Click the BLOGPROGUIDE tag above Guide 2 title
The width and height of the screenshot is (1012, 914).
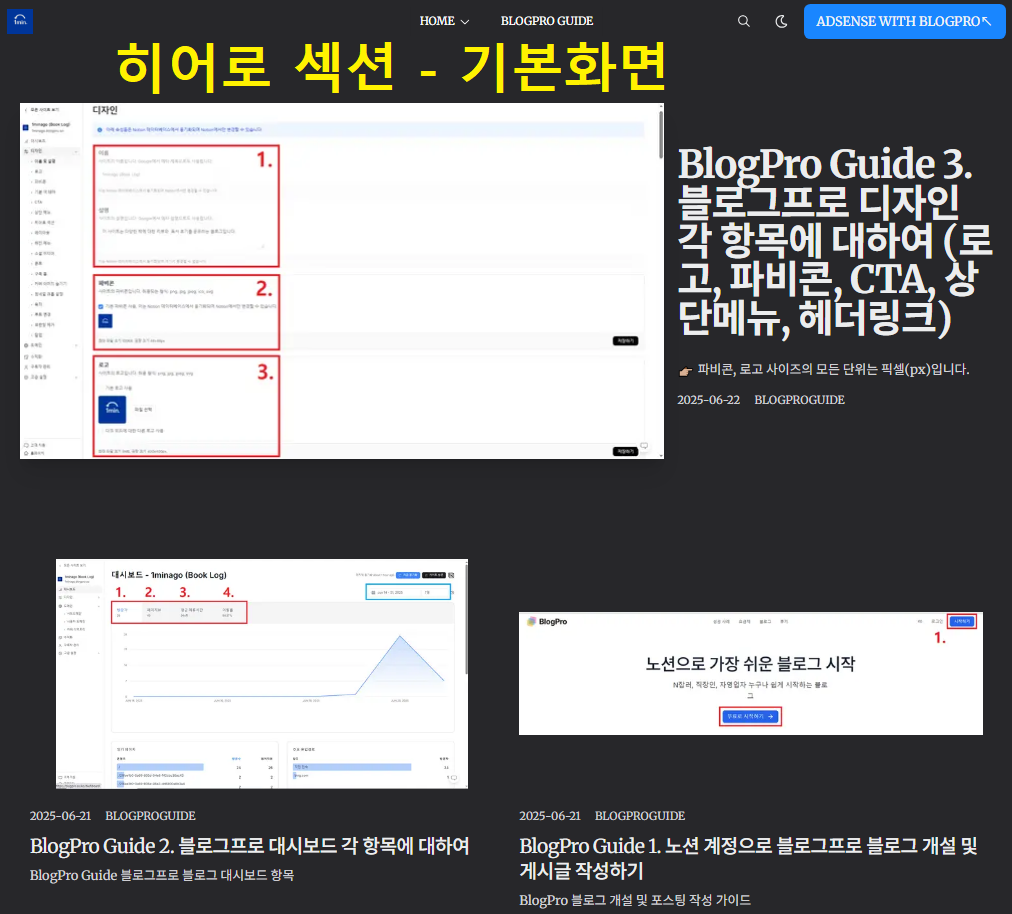pos(150,816)
